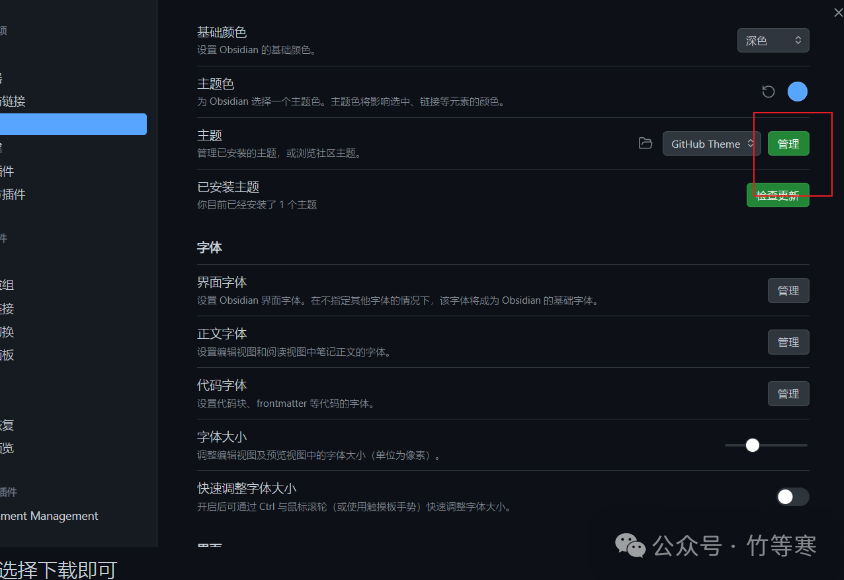Reset 主题色 with the circular arrow icon
The width and height of the screenshot is (844, 580).
pyautogui.click(x=767, y=91)
